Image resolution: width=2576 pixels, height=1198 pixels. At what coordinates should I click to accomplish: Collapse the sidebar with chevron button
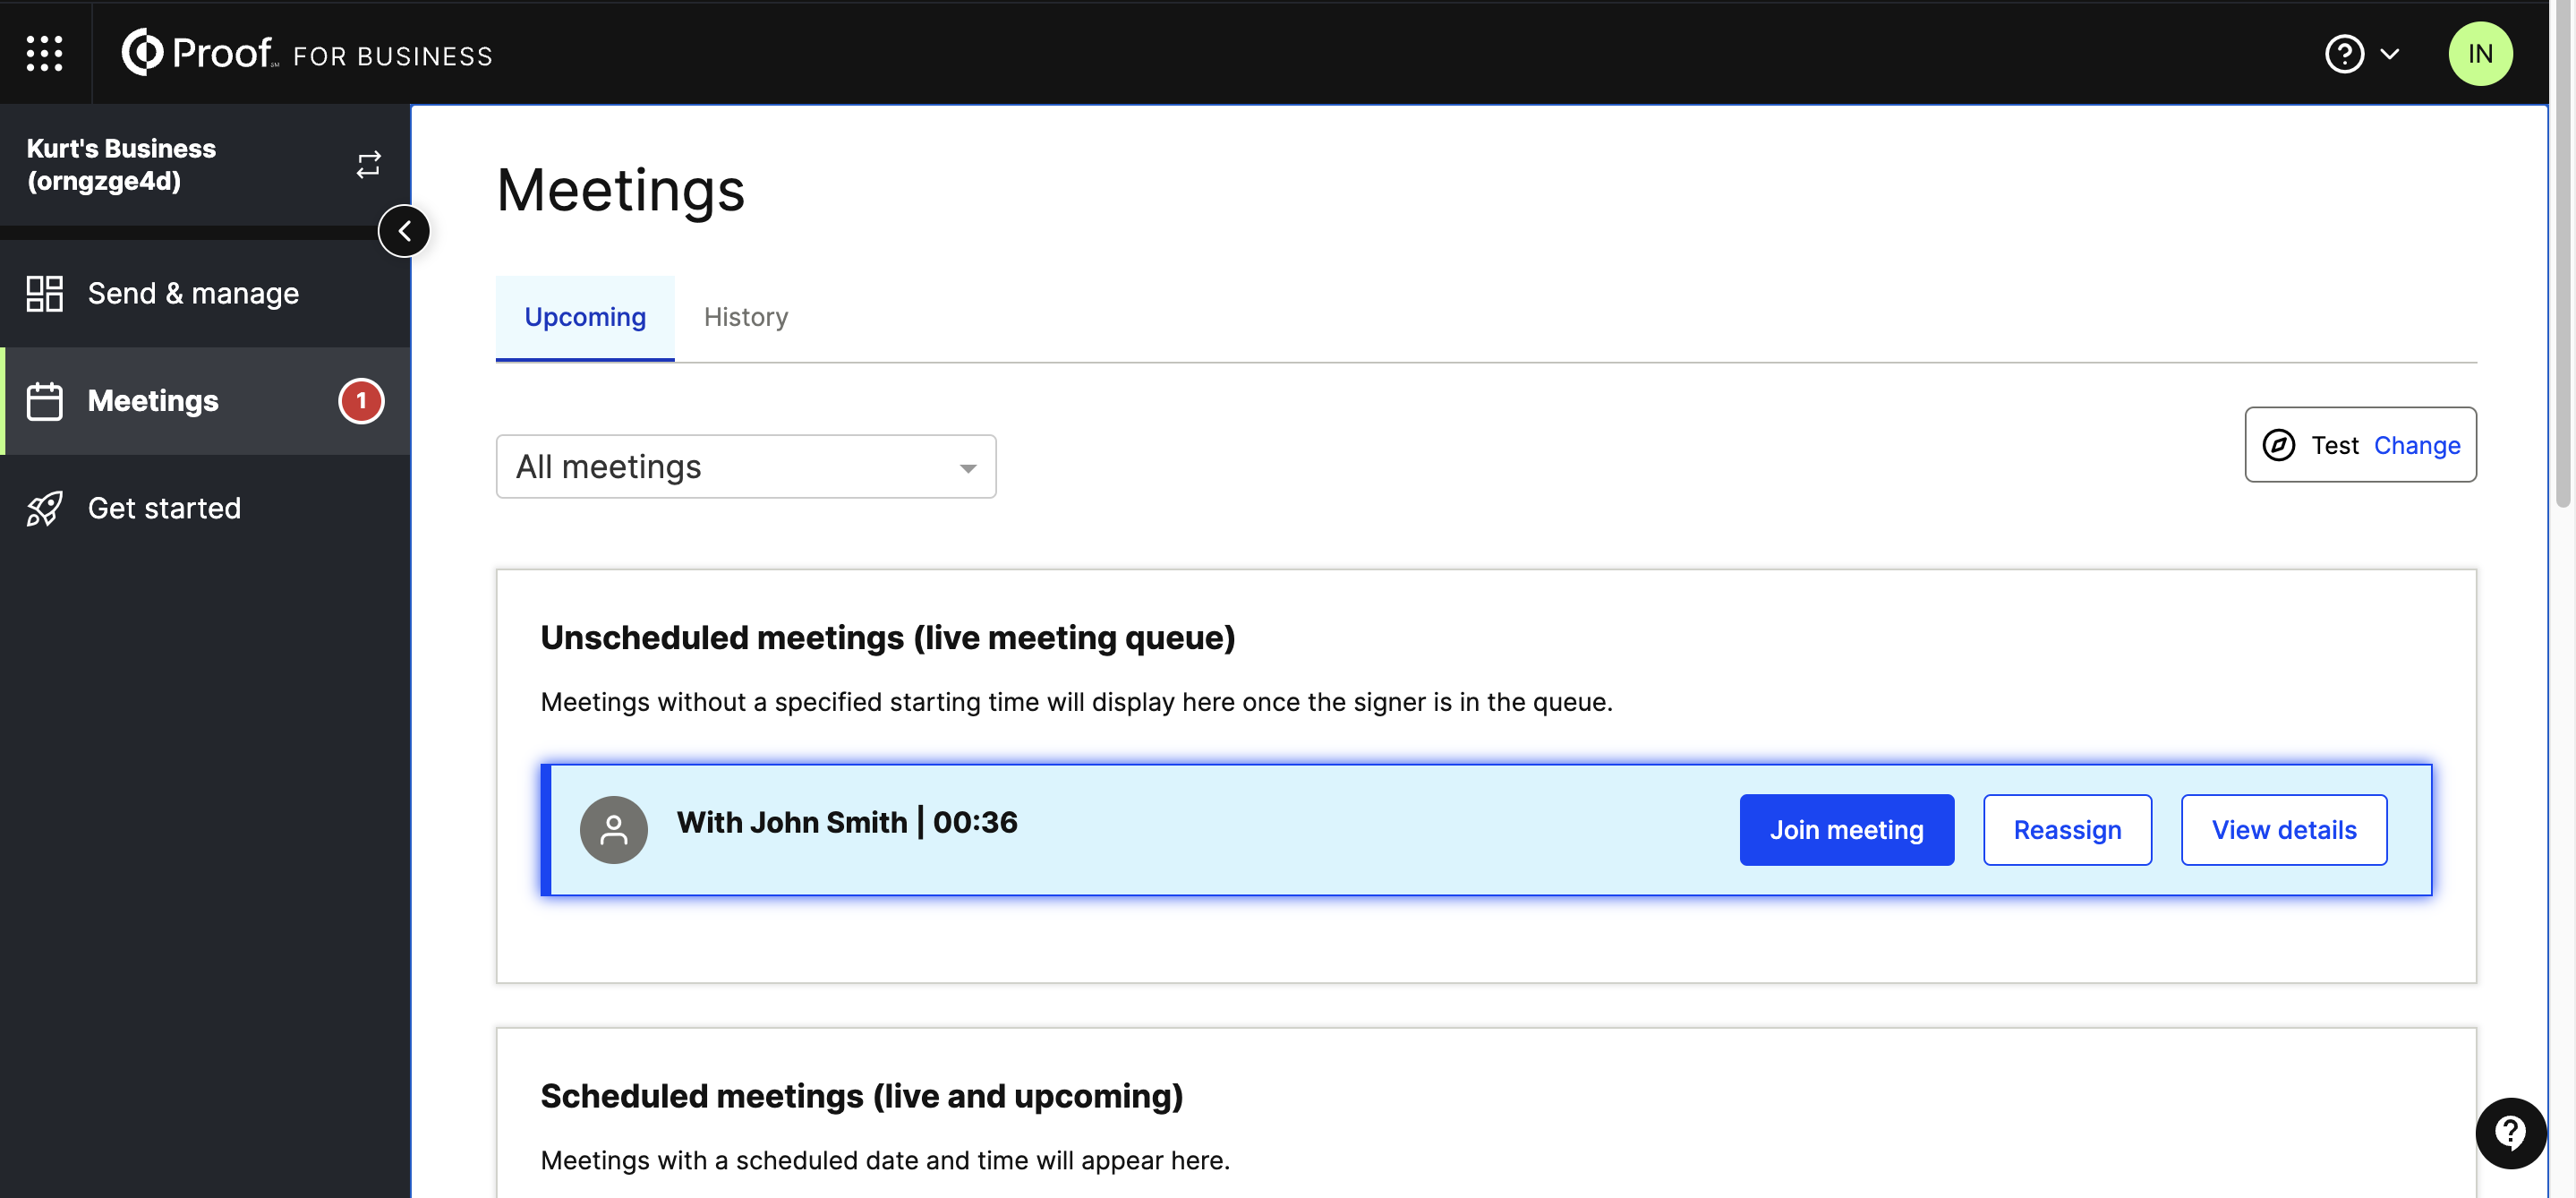pos(404,231)
